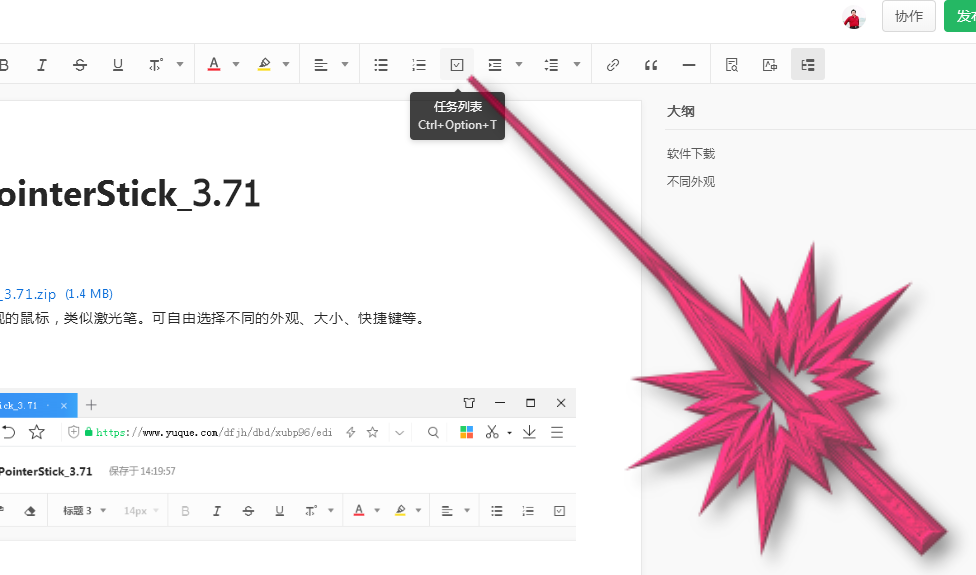Screen dimensions: 976x575
Task: Insert a block quote
Action: click(651, 65)
